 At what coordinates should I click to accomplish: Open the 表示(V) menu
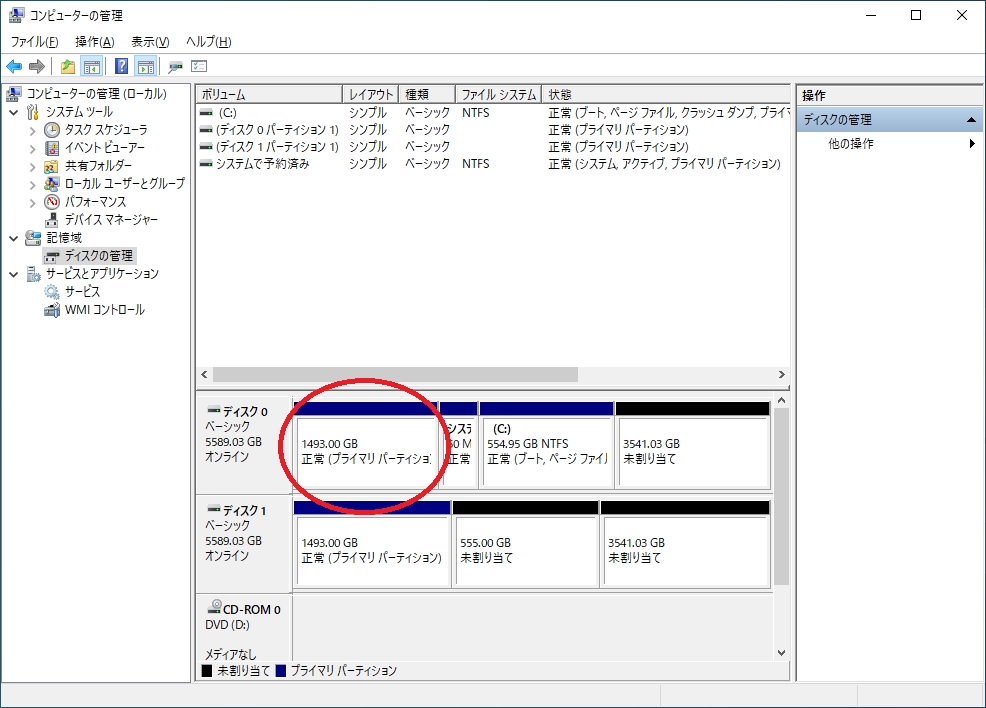point(150,41)
